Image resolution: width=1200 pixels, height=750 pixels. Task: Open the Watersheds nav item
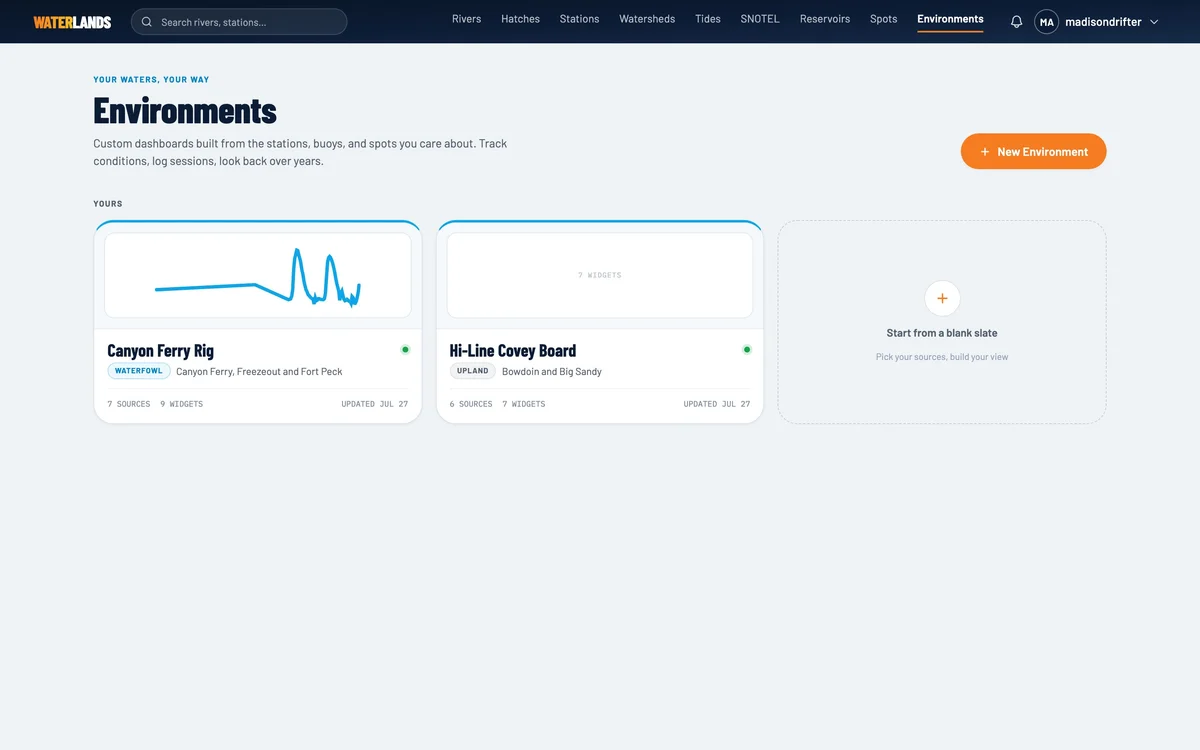(x=647, y=19)
